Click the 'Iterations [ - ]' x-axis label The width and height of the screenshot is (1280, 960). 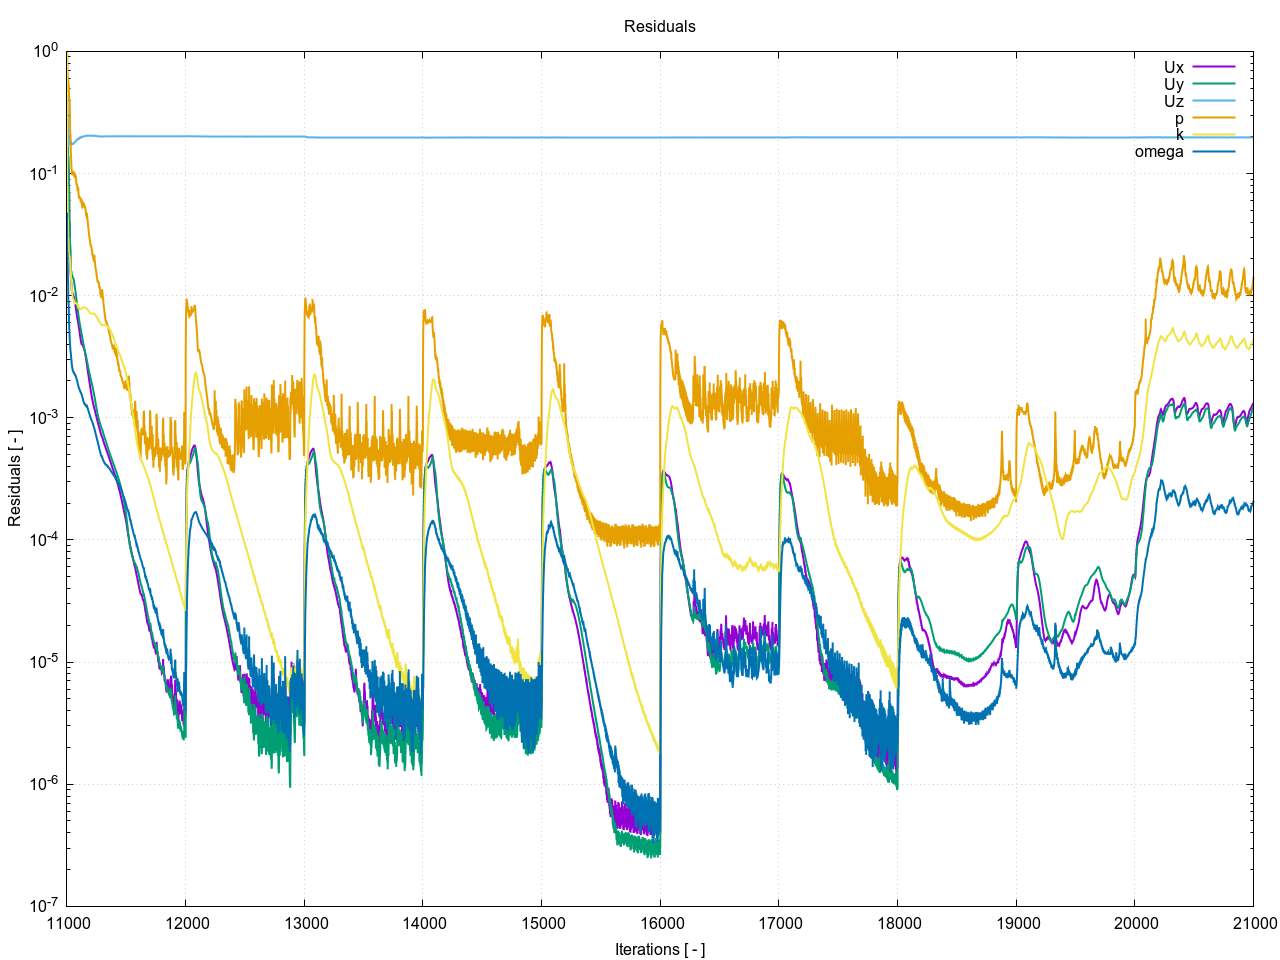tap(659, 949)
